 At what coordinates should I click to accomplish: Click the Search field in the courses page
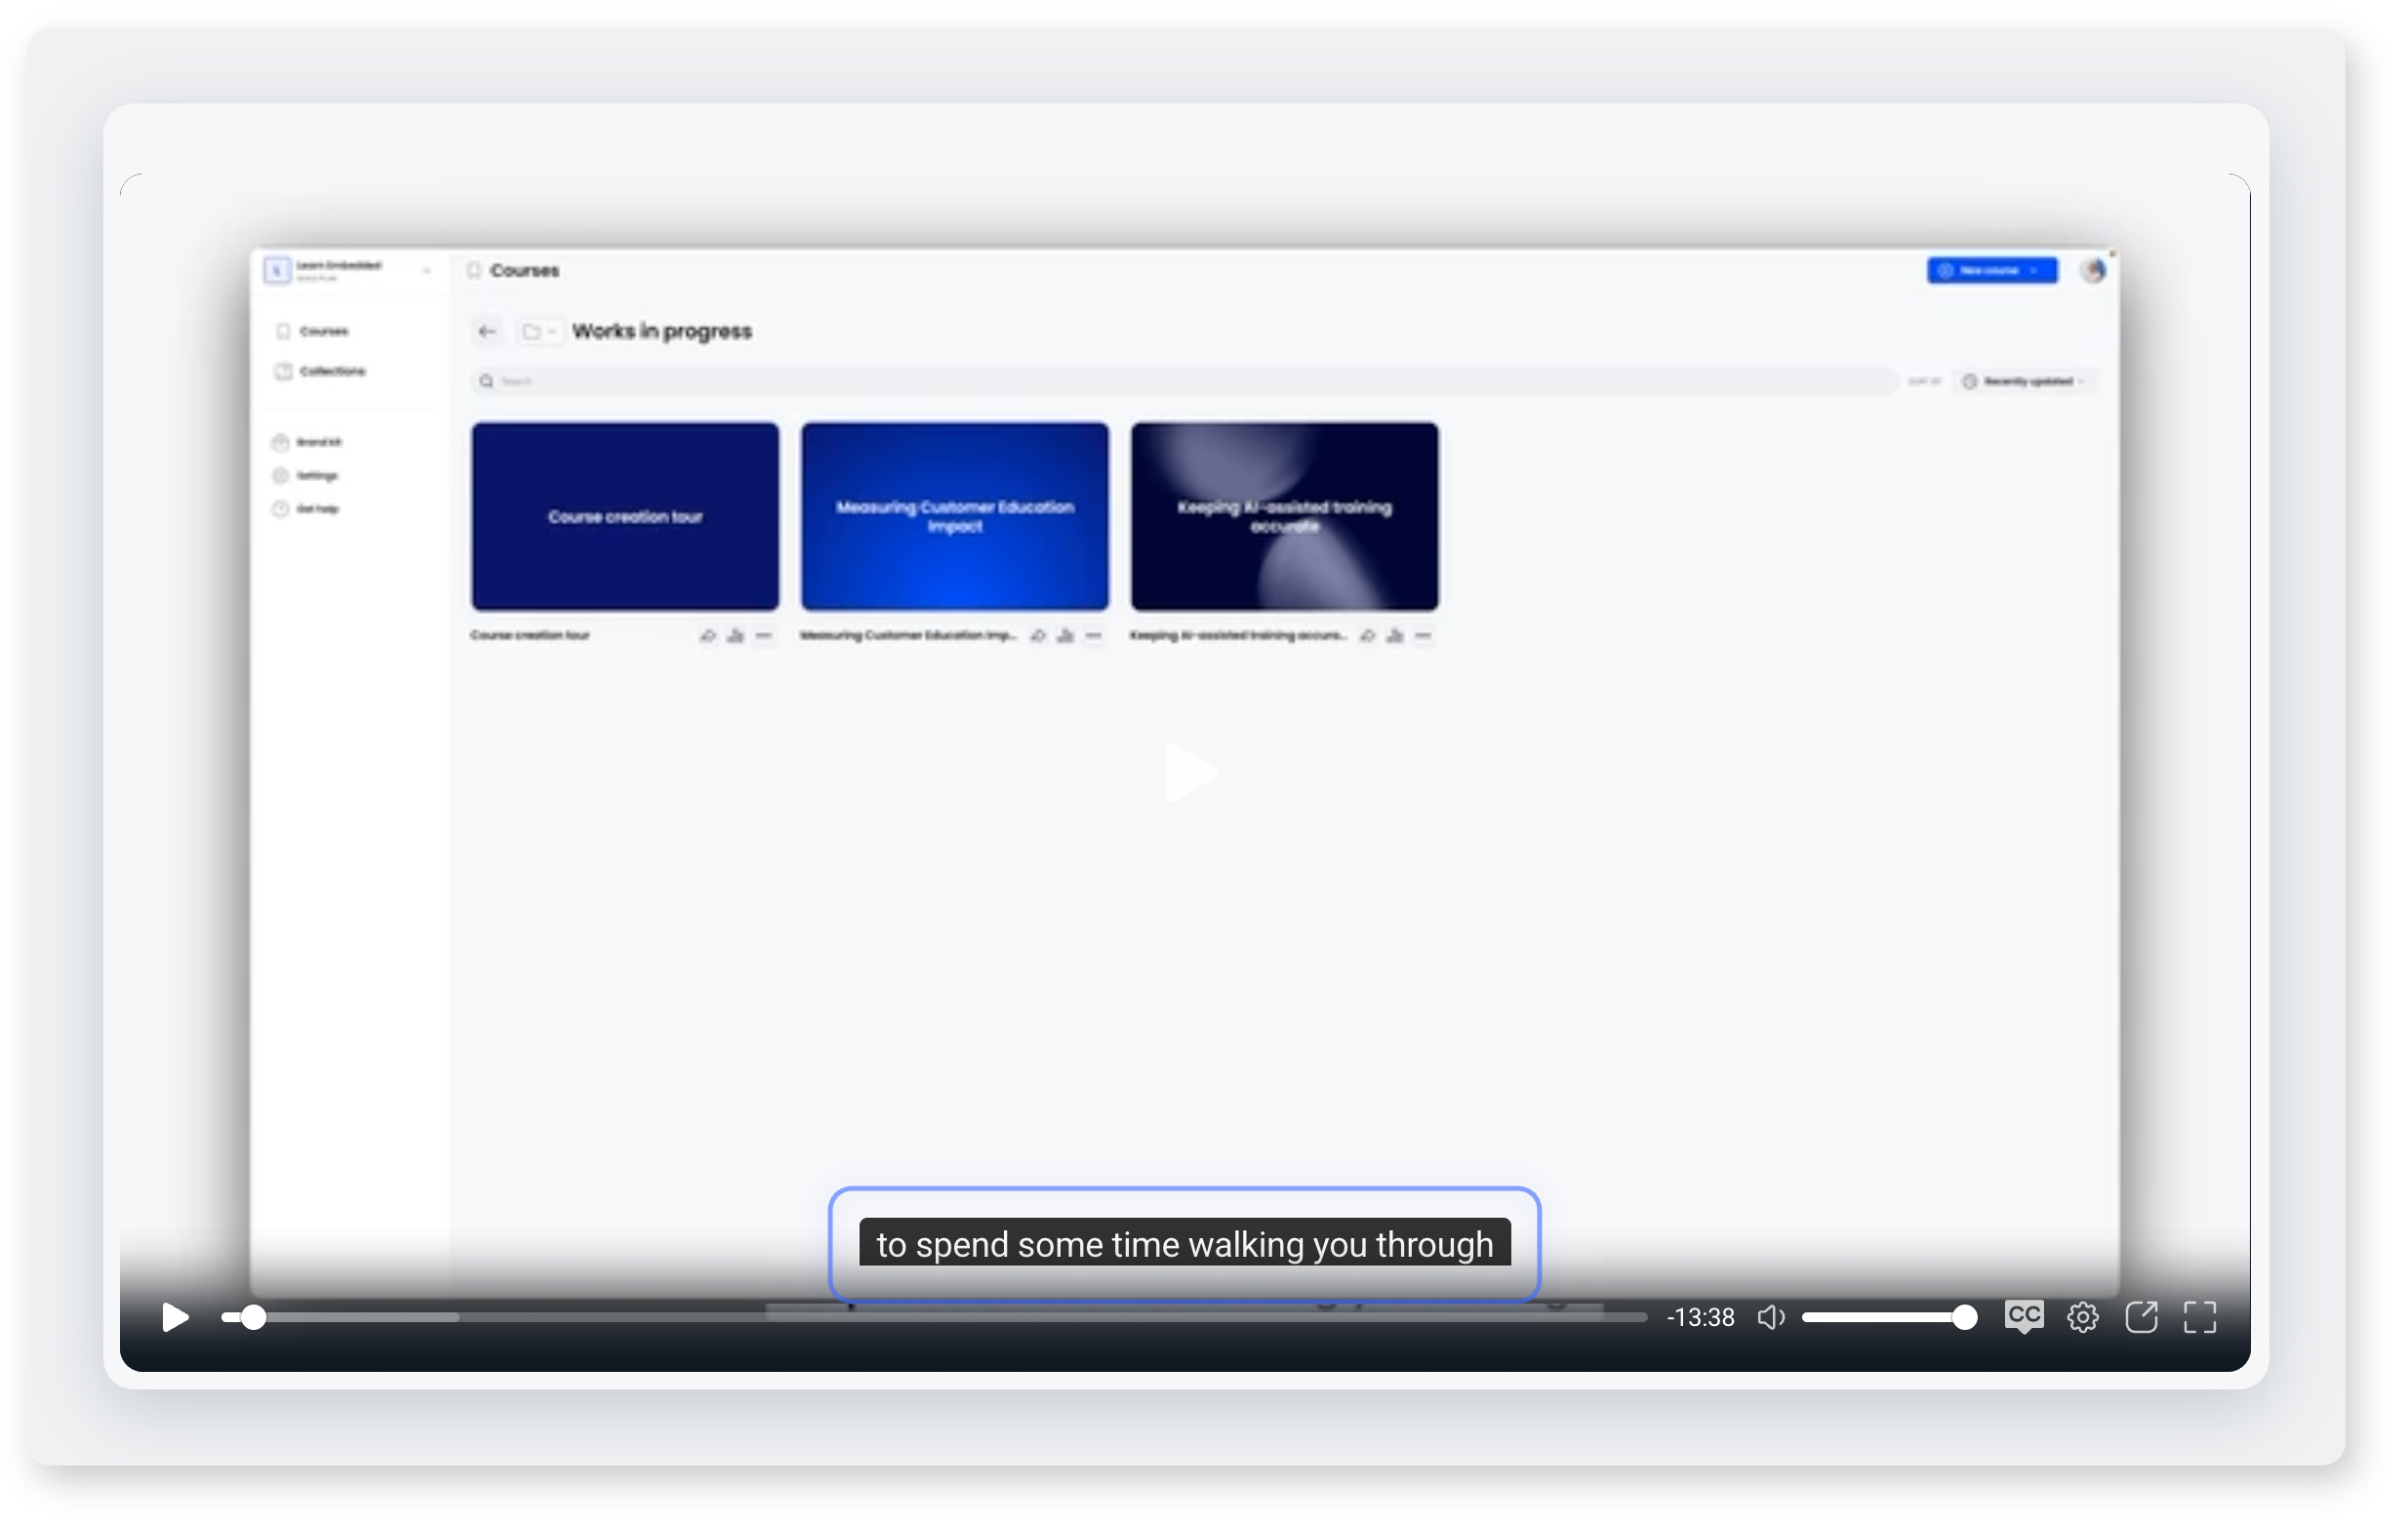coord(1184,381)
